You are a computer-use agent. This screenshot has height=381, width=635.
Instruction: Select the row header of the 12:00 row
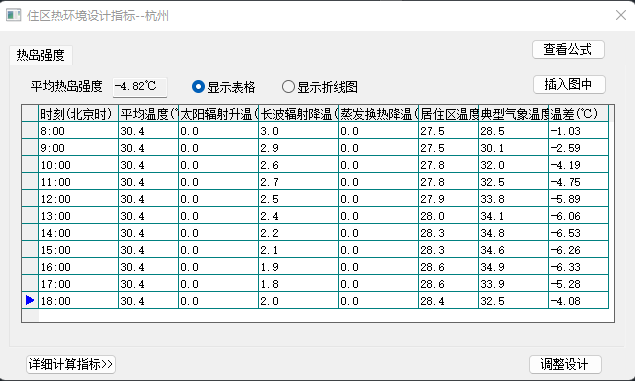30,198
